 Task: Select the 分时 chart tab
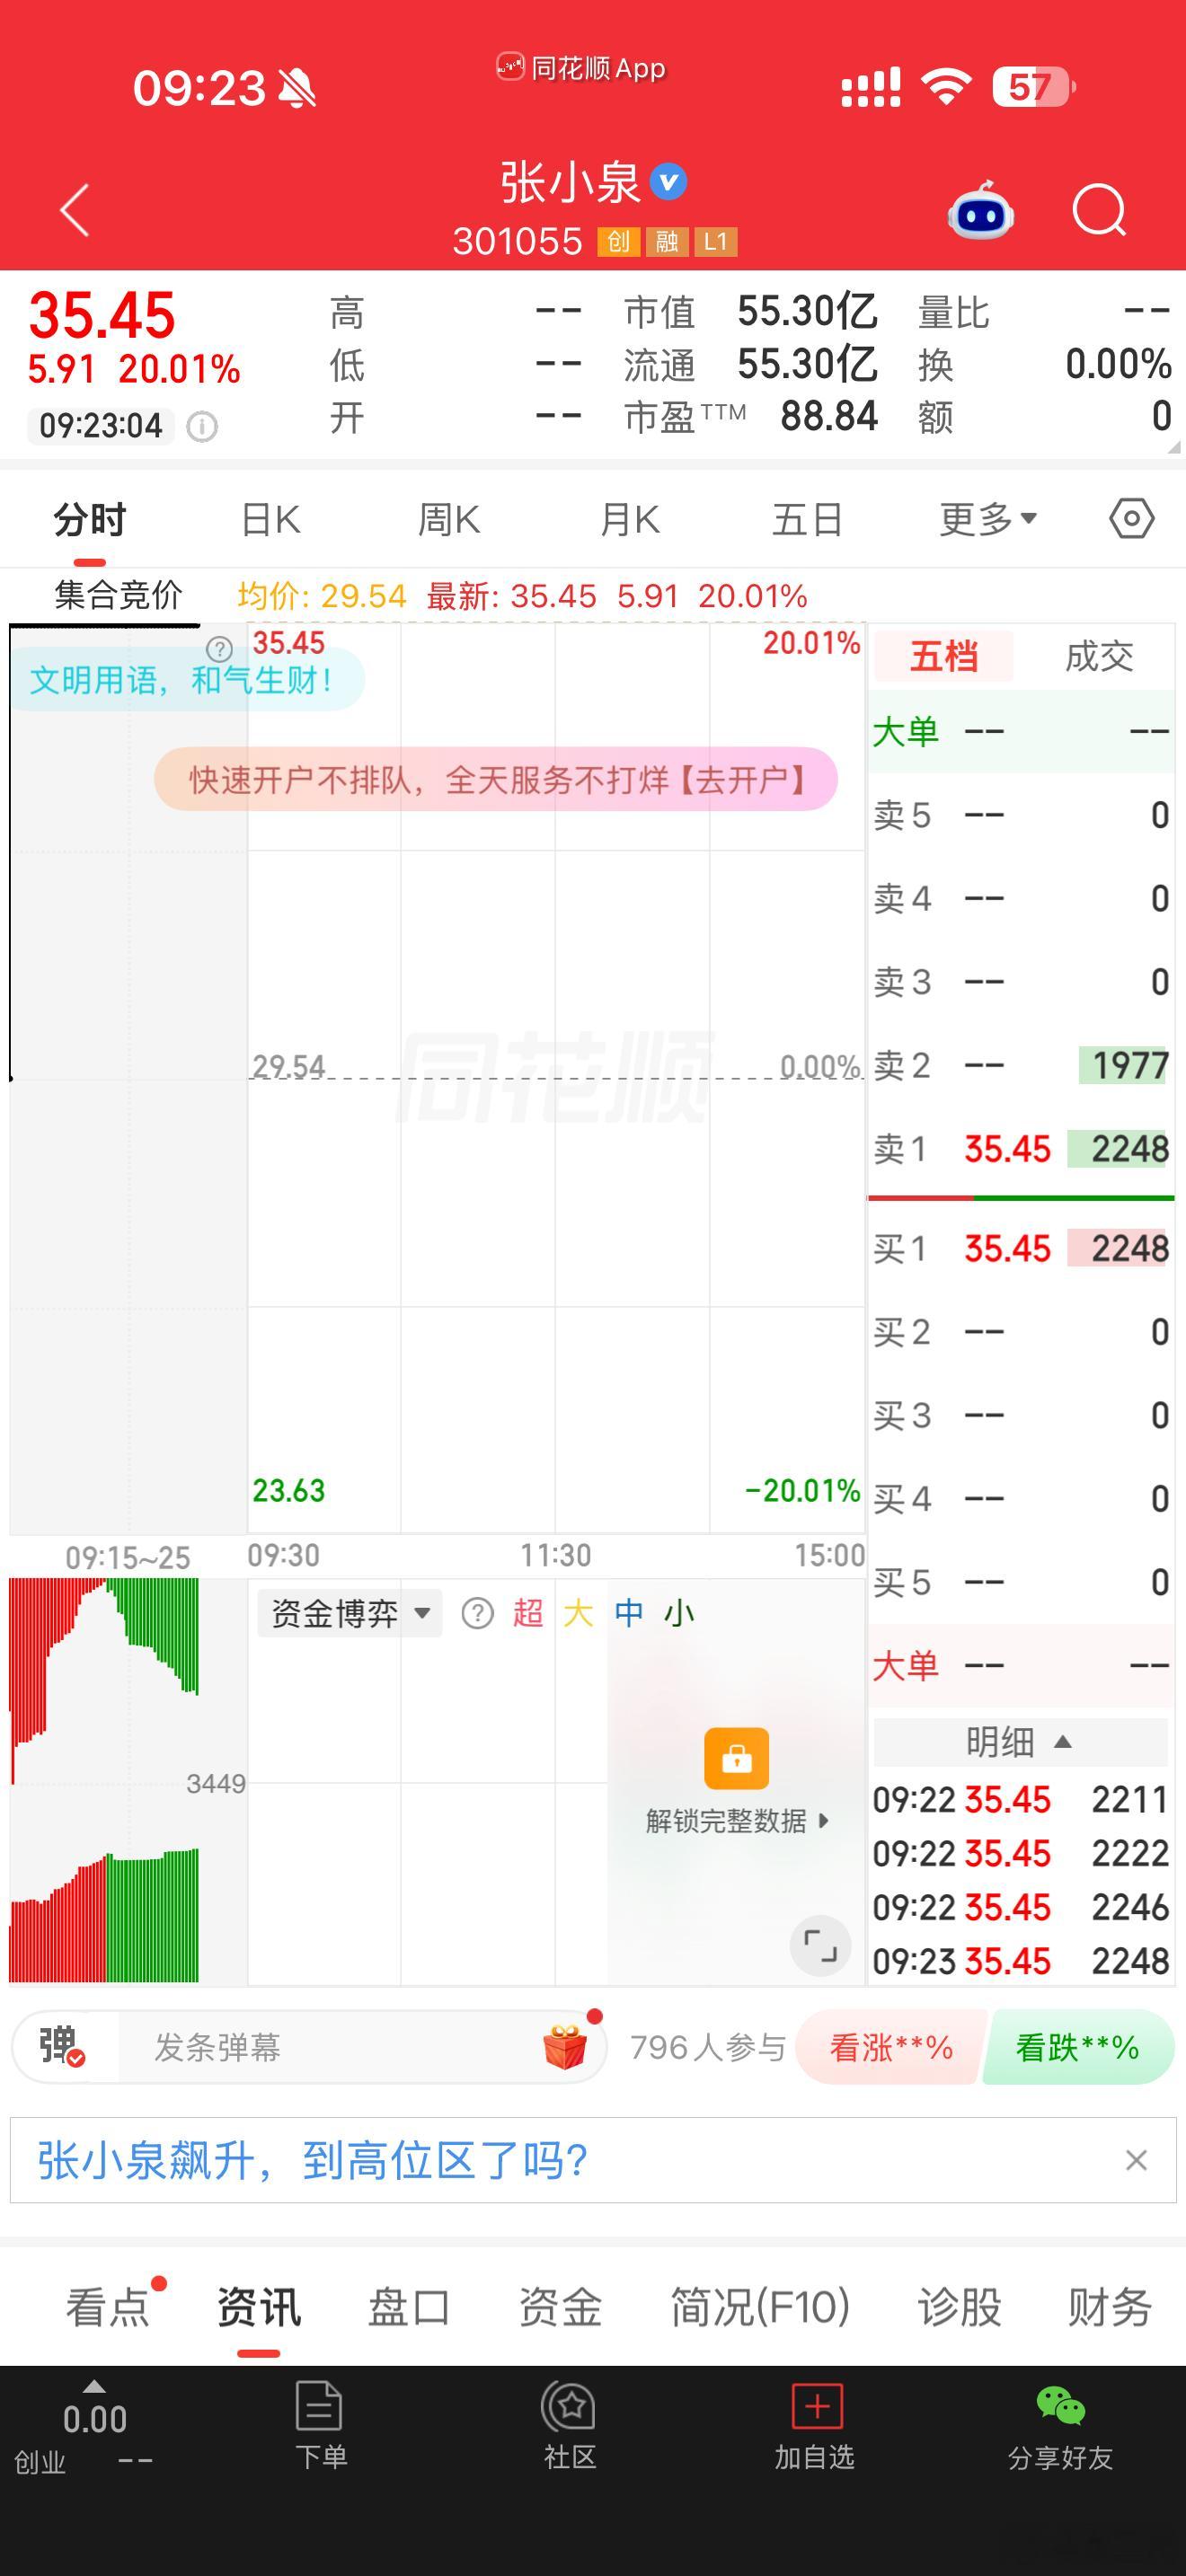pyautogui.click(x=90, y=520)
